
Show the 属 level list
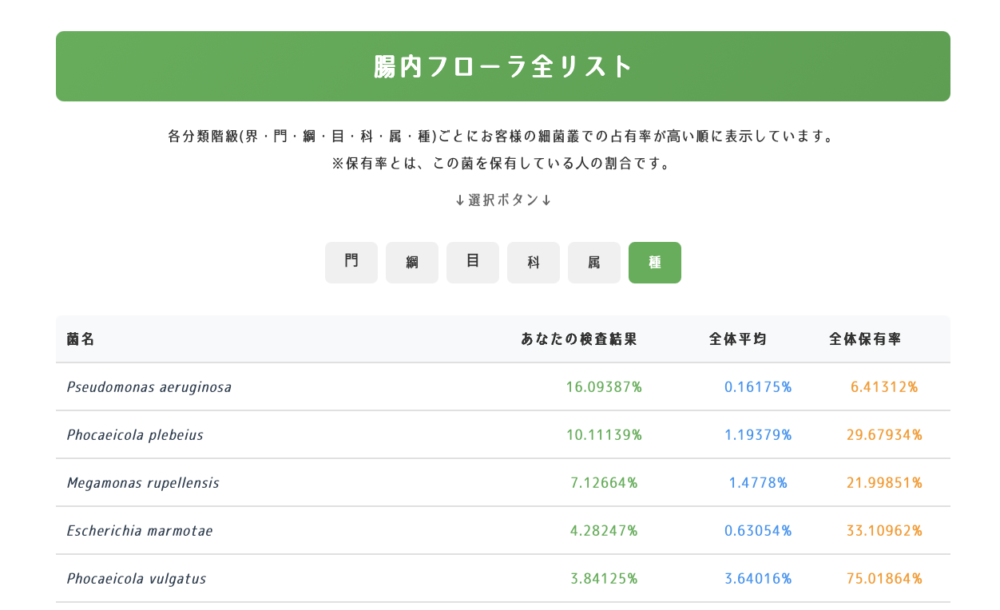click(594, 262)
